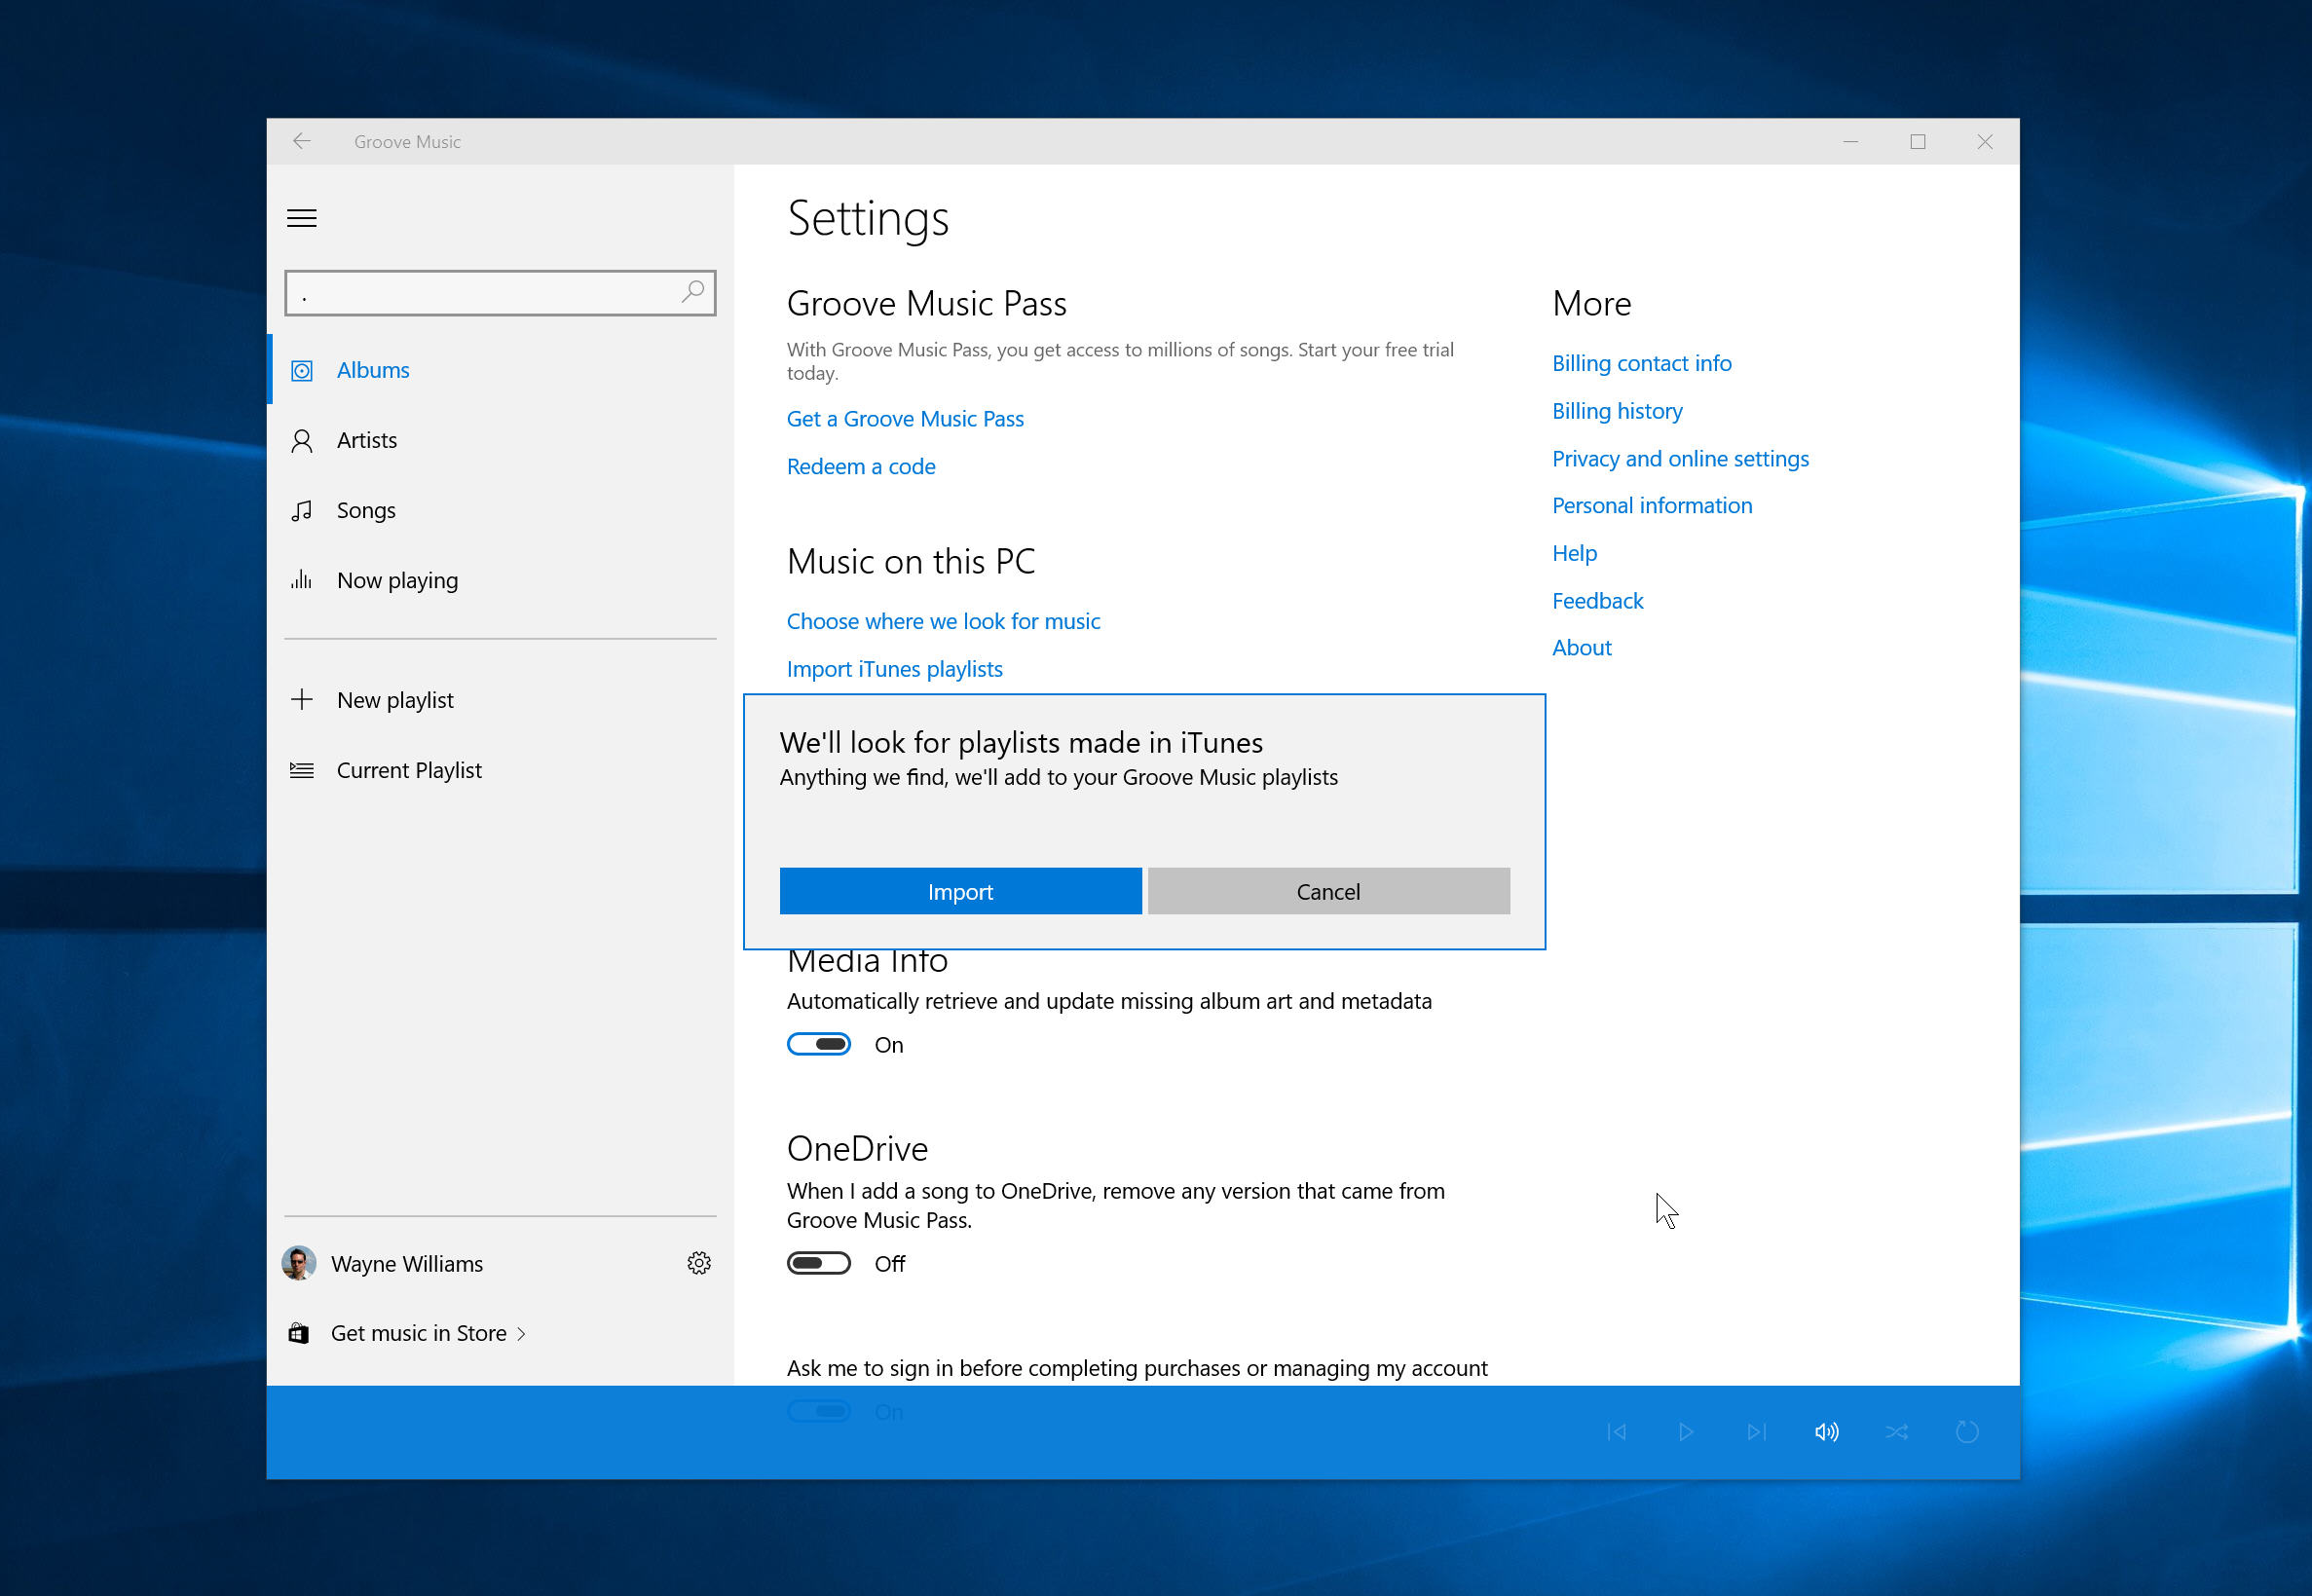Image resolution: width=2312 pixels, height=1596 pixels.
Task: Skip to next track
Action: [1756, 1432]
